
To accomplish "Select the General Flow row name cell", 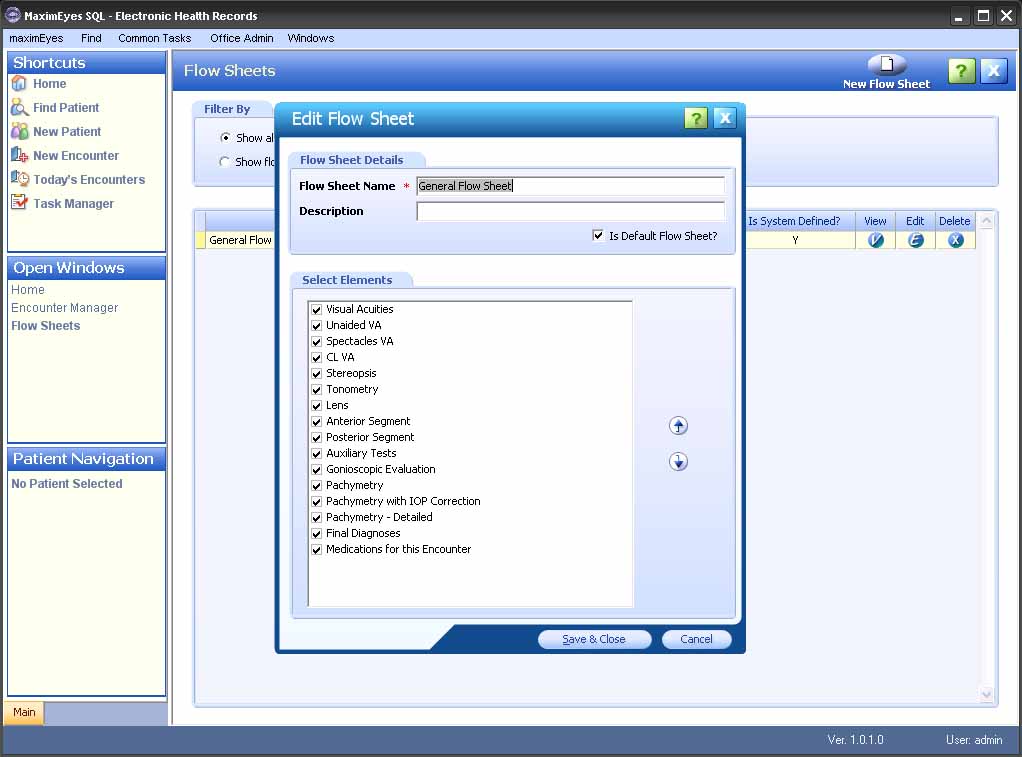I will [240, 240].
